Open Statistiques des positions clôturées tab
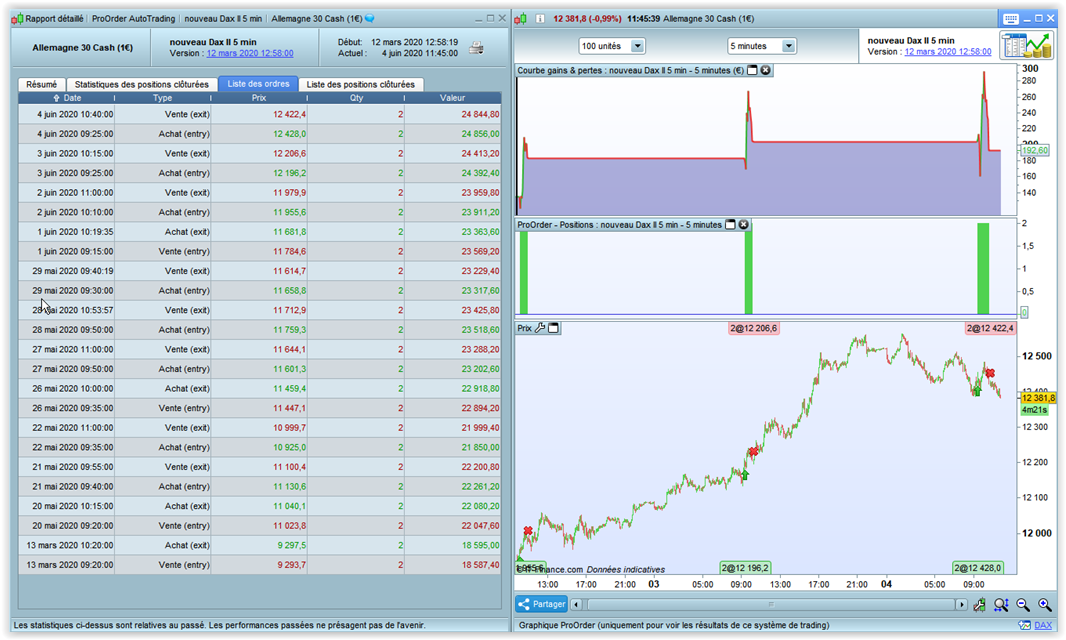Viewport: 1066px width, 640px height. (141, 84)
